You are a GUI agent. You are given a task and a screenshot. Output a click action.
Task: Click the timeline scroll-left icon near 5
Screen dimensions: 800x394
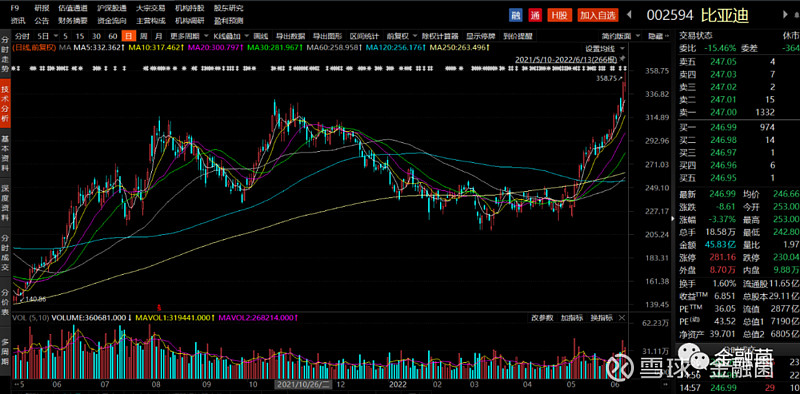tap(17, 384)
